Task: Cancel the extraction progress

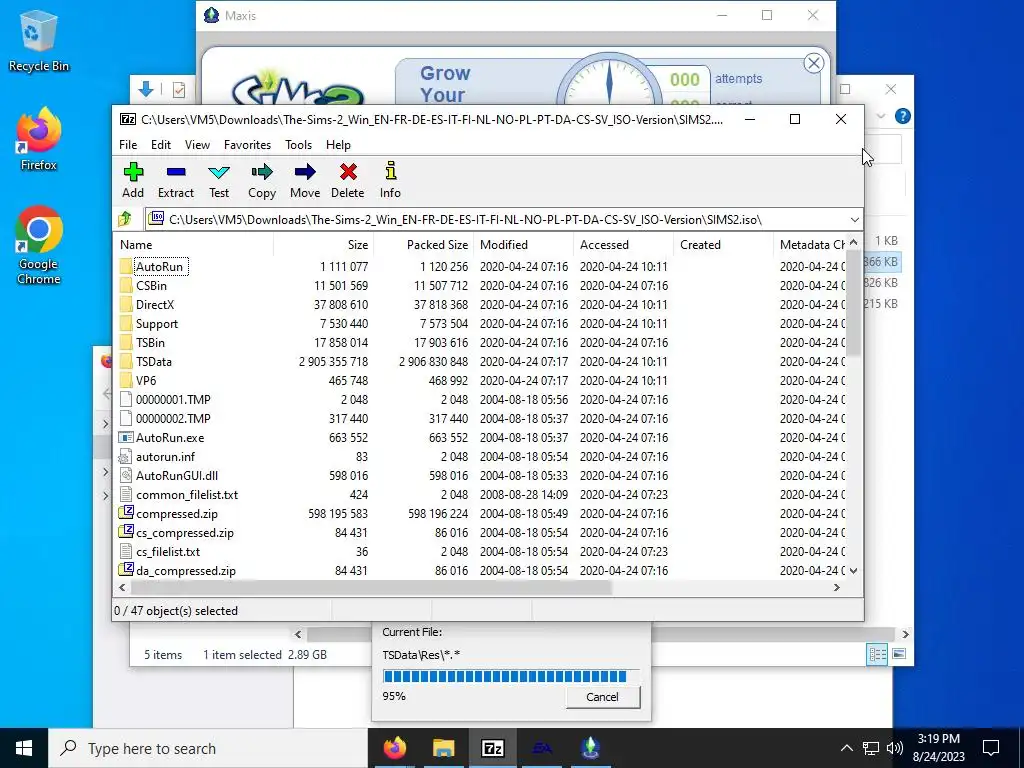Action: [x=602, y=697]
